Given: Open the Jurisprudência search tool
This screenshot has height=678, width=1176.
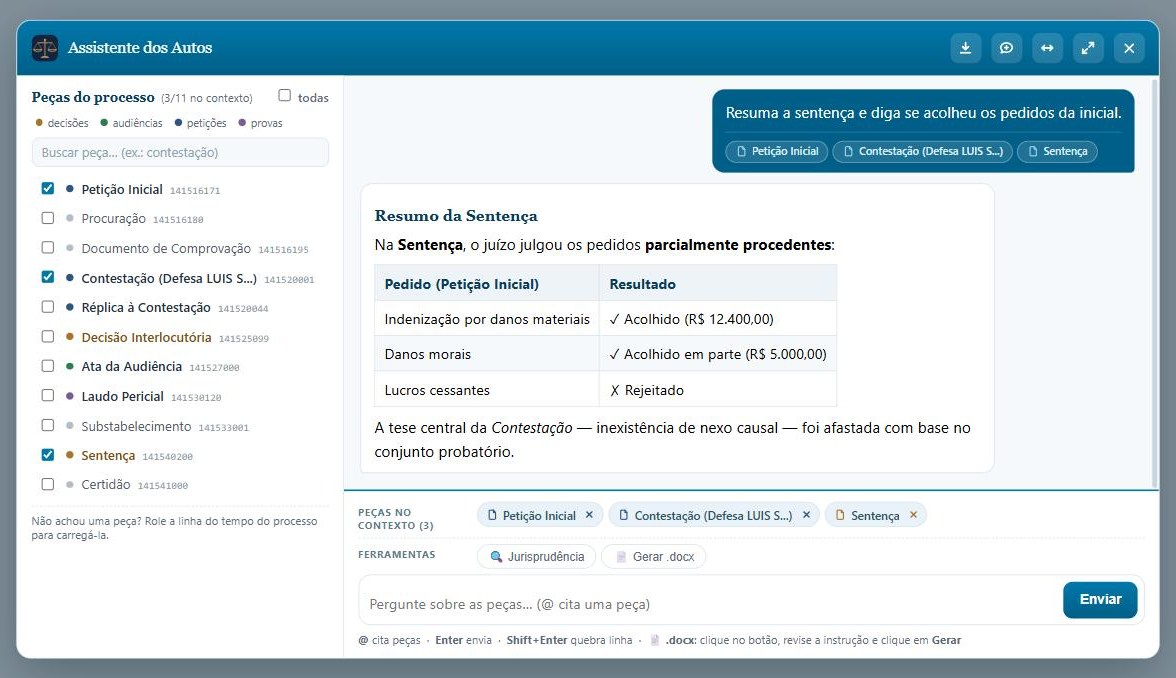Looking at the screenshot, I should [x=536, y=556].
